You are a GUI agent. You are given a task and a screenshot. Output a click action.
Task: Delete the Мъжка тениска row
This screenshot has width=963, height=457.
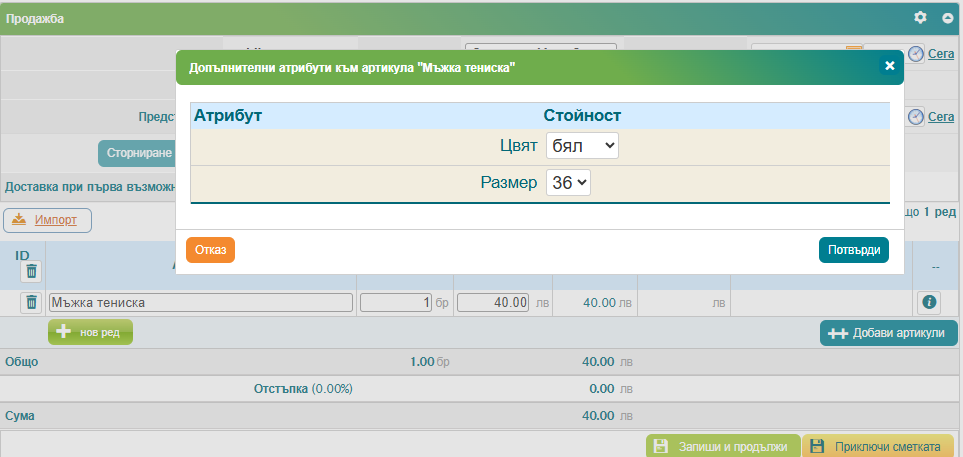click(31, 302)
